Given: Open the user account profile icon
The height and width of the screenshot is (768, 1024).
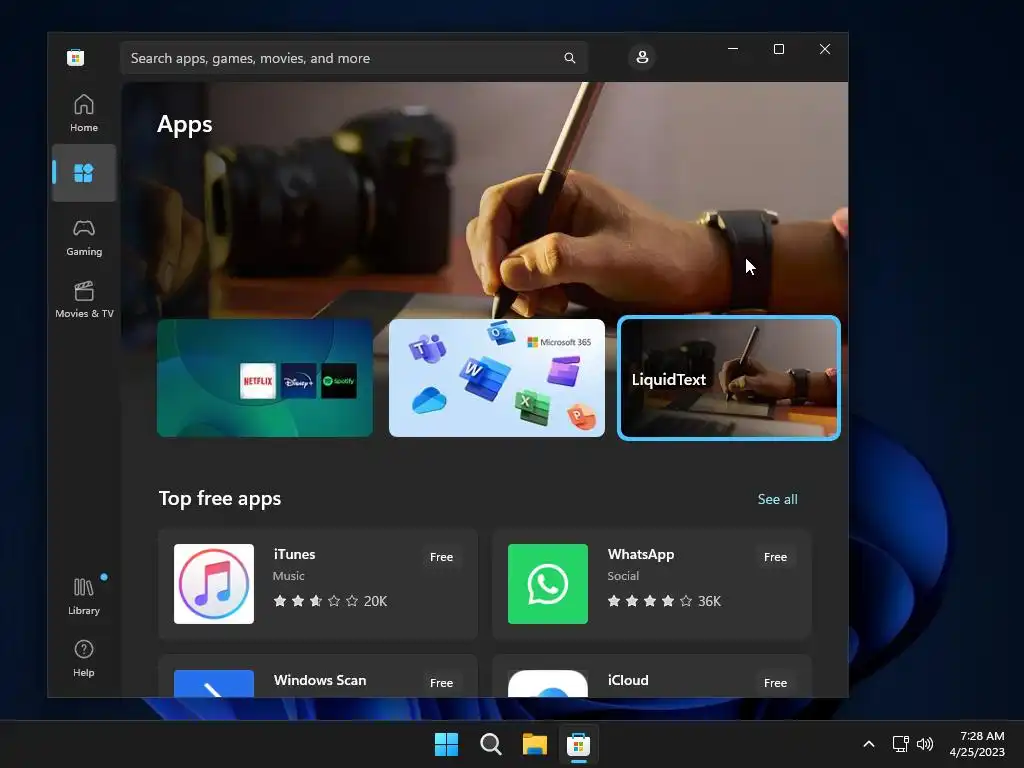Looking at the screenshot, I should [642, 57].
